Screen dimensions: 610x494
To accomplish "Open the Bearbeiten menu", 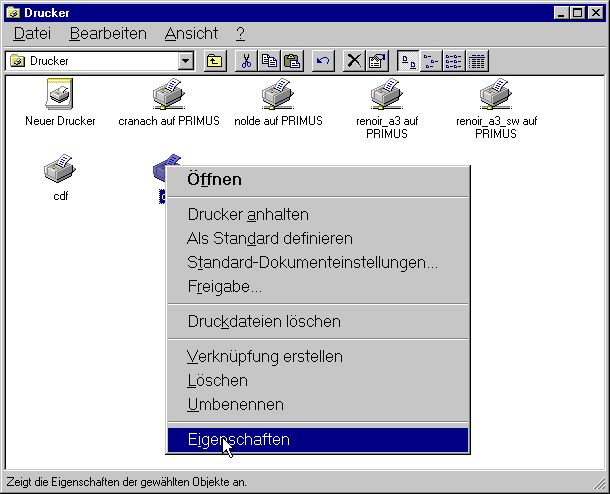I will click(x=108, y=34).
